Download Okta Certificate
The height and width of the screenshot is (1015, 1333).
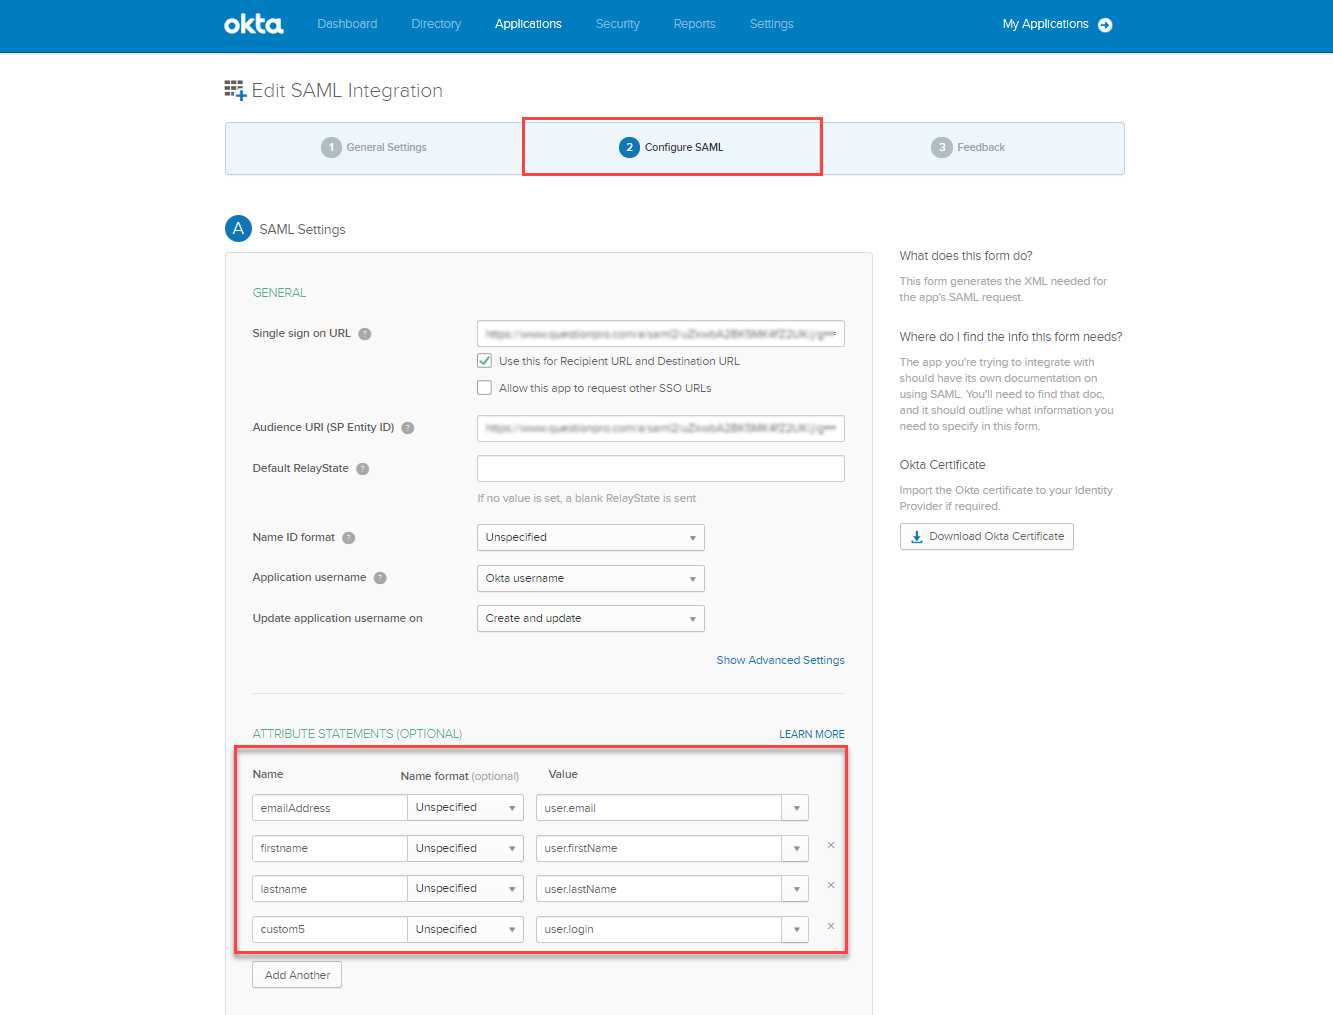click(x=986, y=537)
